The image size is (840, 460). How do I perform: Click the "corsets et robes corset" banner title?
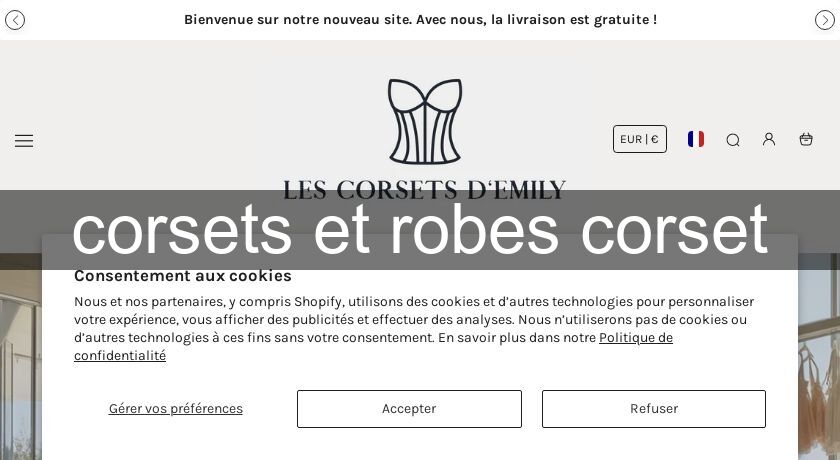click(x=420, y=230)
